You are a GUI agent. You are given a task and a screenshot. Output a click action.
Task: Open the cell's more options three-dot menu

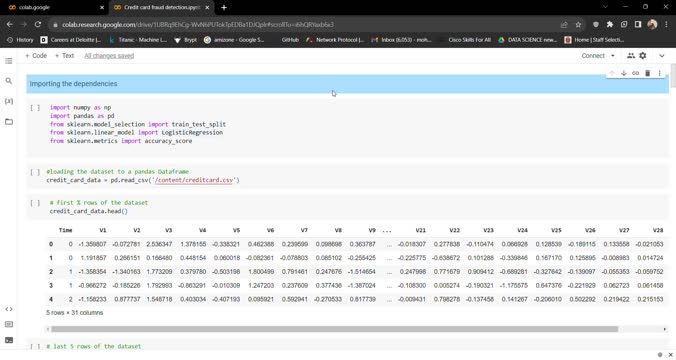(x=659, y=73)
